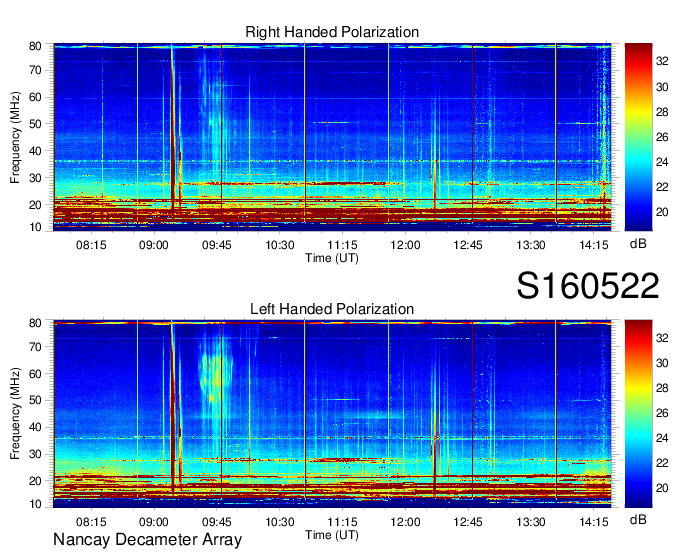This screenshot has width=680, height=552.
Task: Click the 09:45 tick on the upper plot
Action: click(x=216, y=245)
